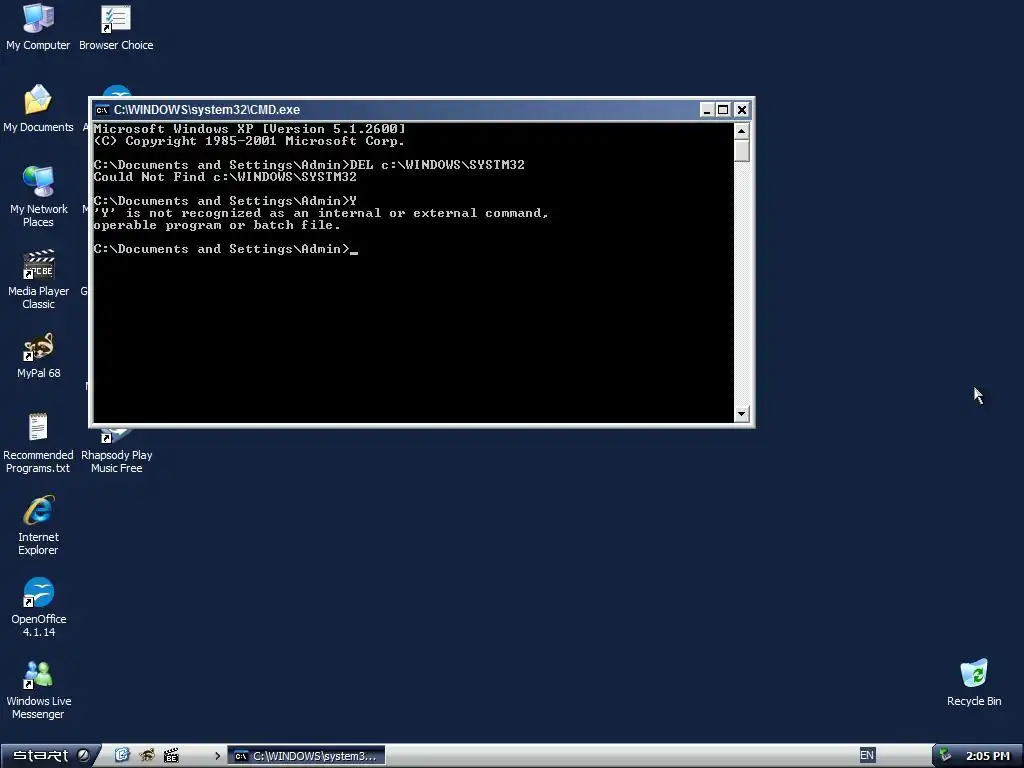Screen dimensions: 1024x768
Task: Select CMD.exe taskbar button
Action: click(306, 756)
